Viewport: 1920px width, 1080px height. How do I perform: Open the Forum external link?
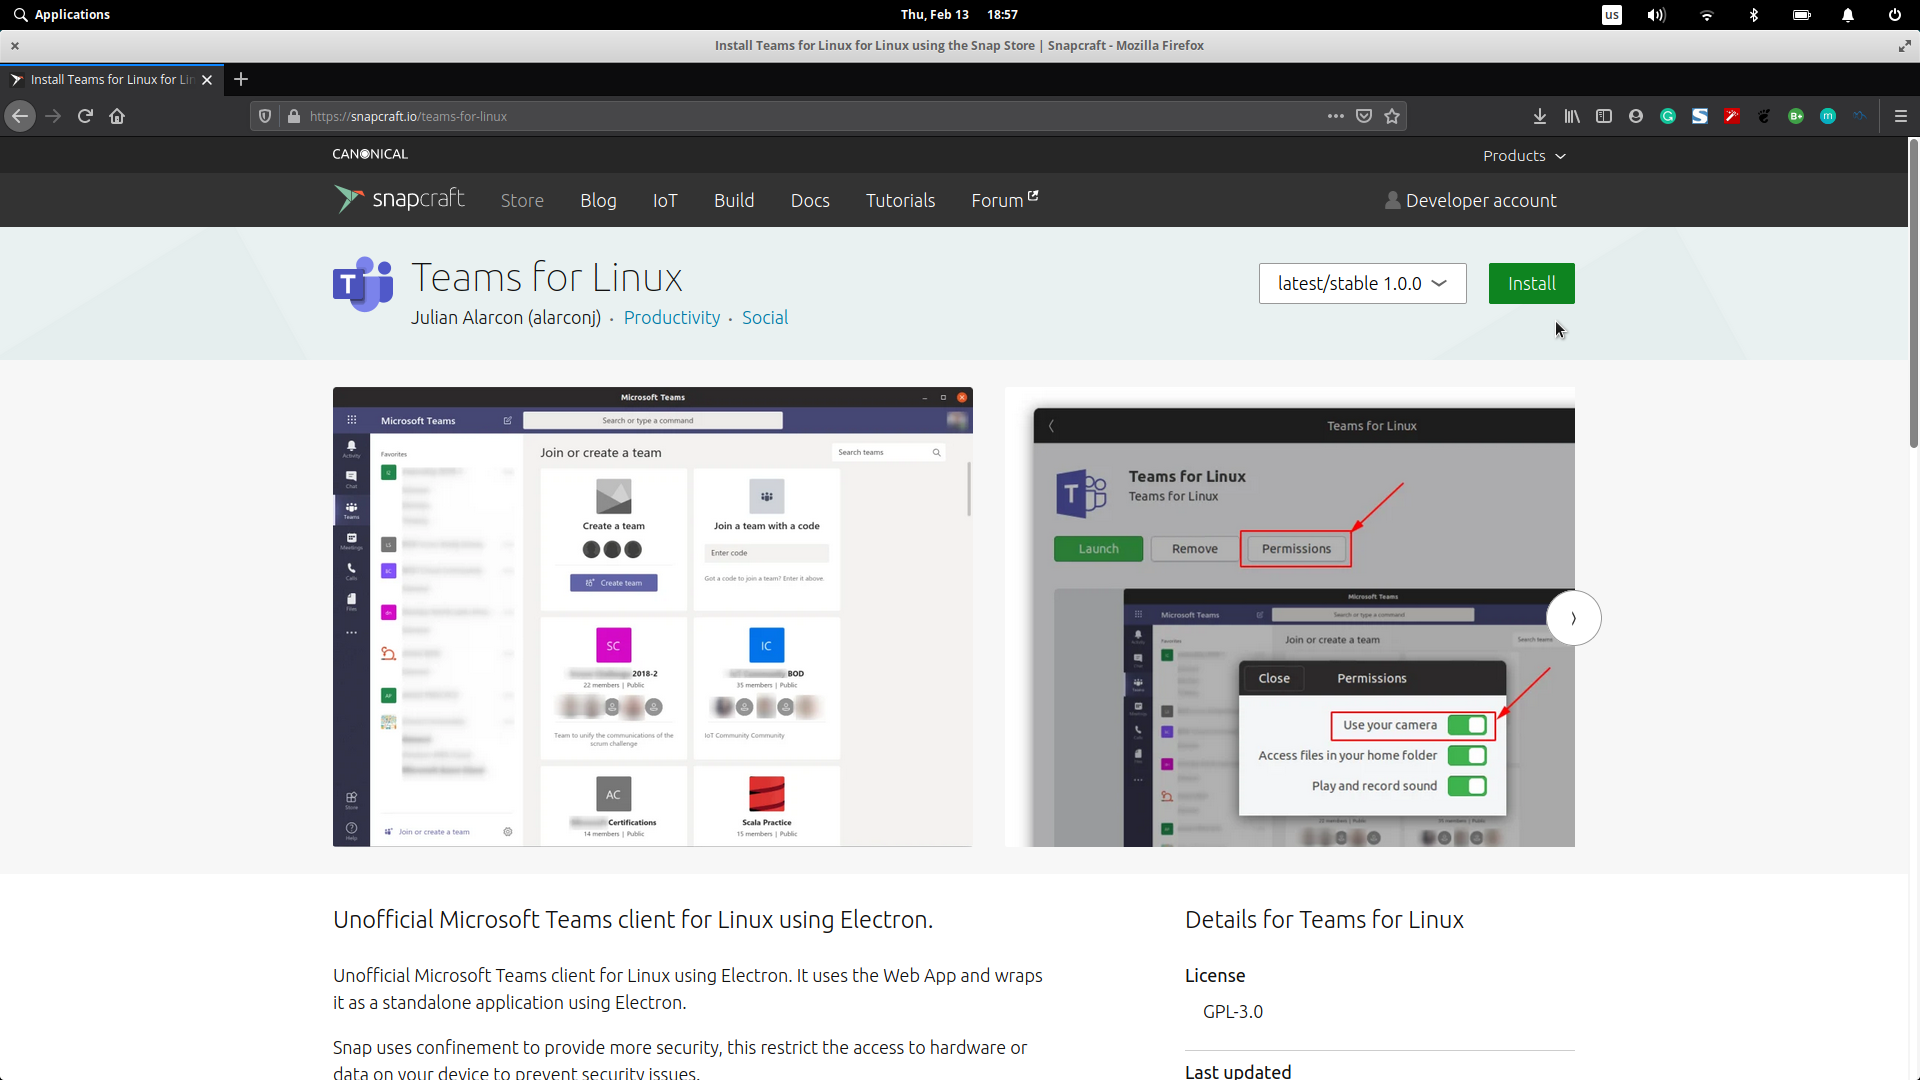point(1005,200)
